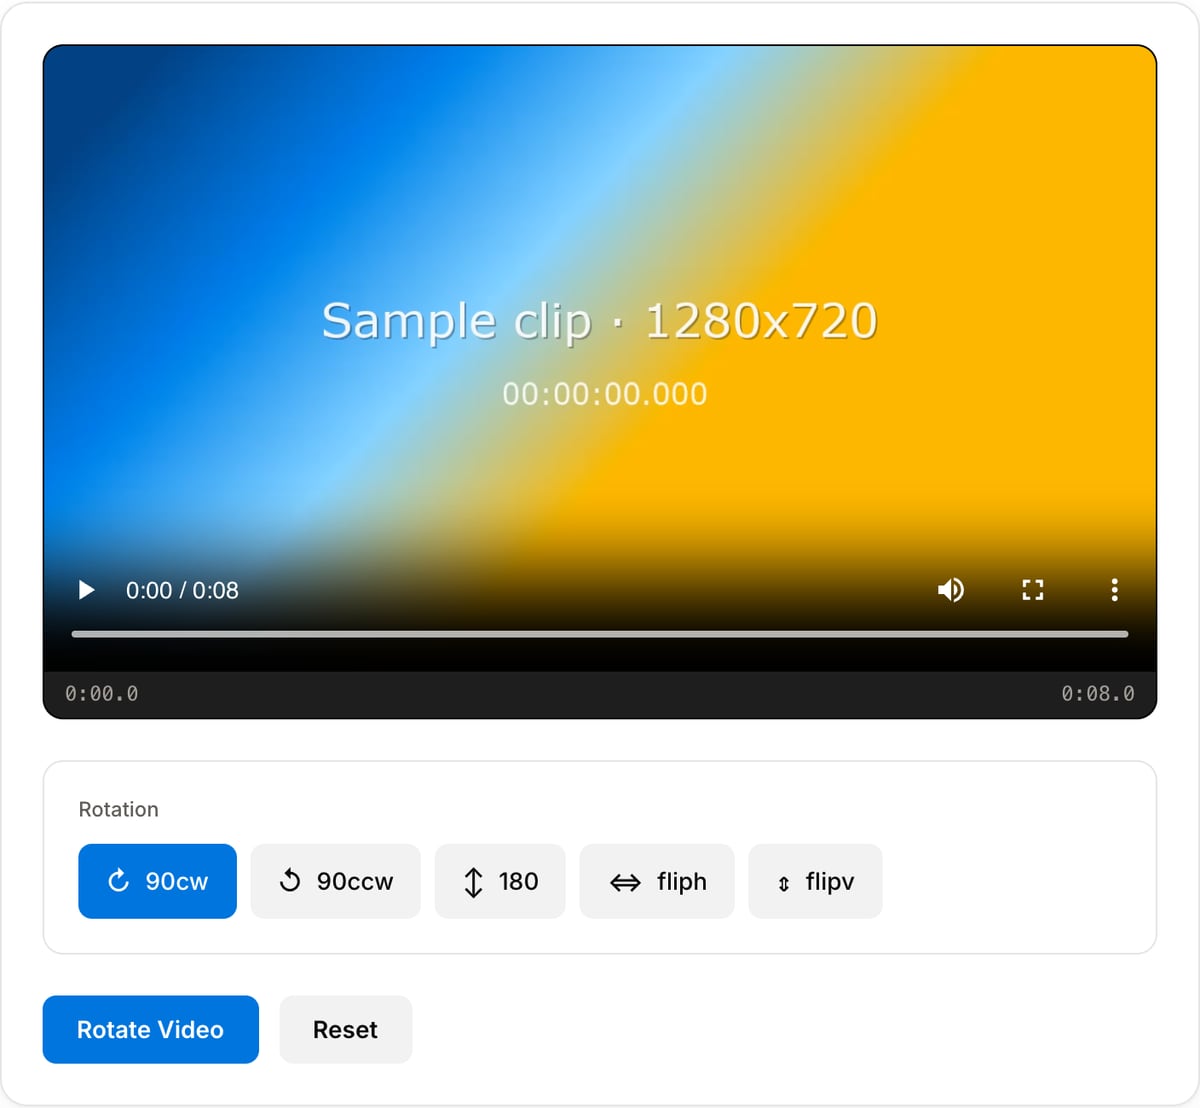Play the sample video clip
This screenshot has height=1108, width=1200.
87,590
